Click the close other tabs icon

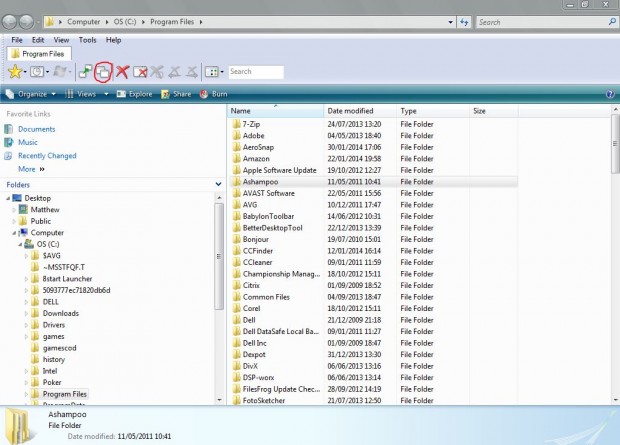140,72
